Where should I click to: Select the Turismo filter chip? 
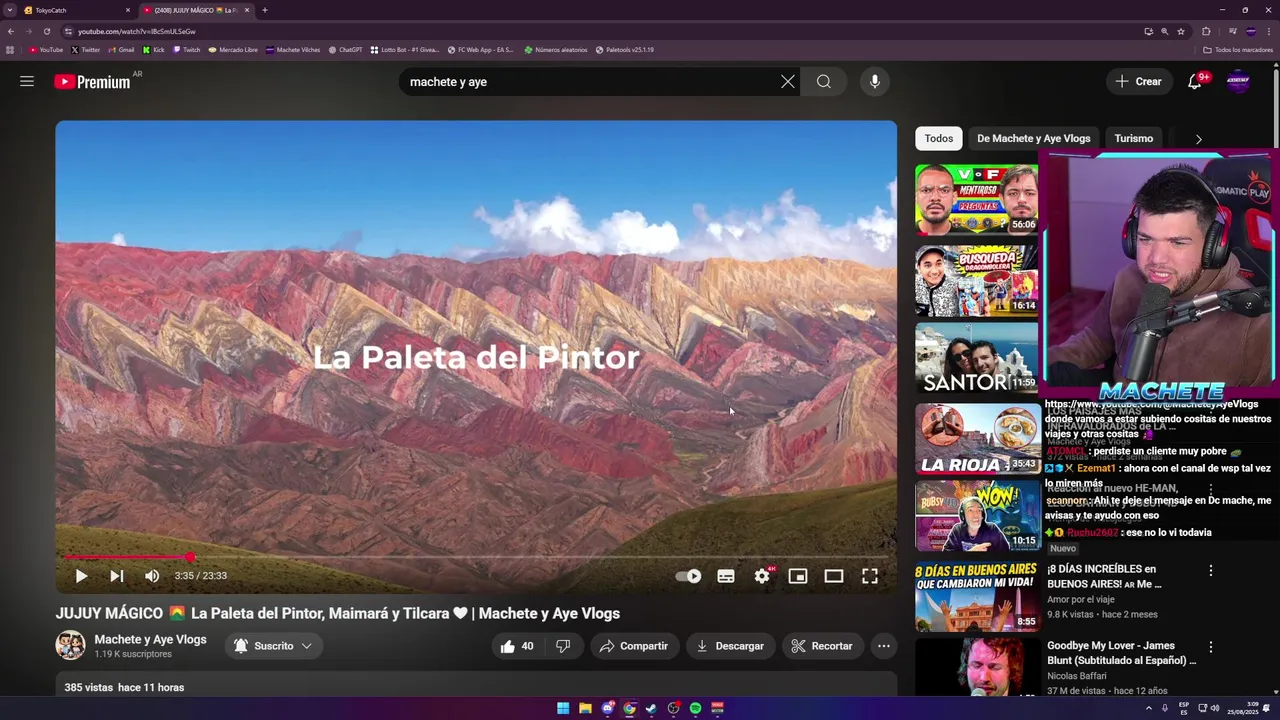[x=1133, y=139]
